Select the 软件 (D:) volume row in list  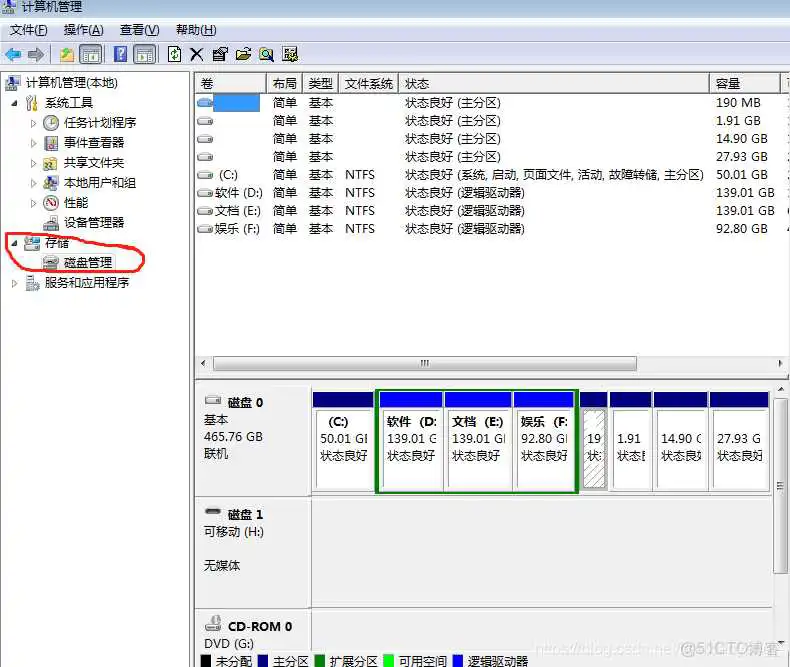tap(490, 193)
